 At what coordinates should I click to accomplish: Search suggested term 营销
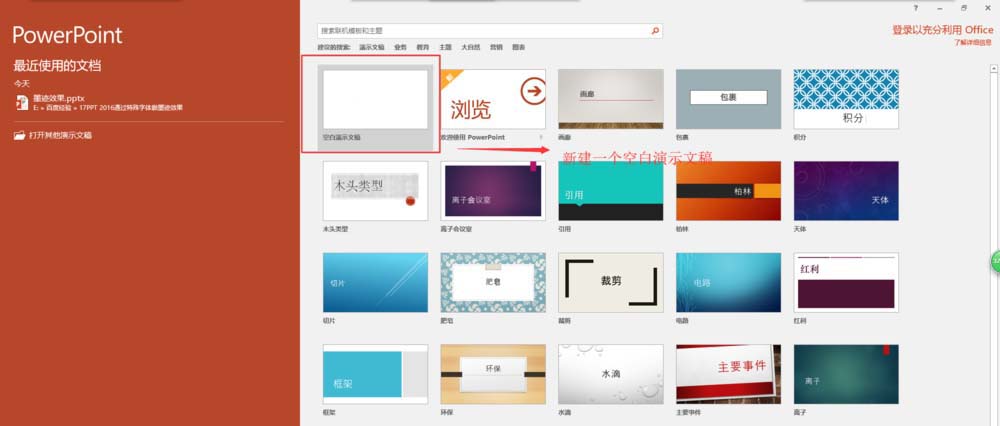496,47
